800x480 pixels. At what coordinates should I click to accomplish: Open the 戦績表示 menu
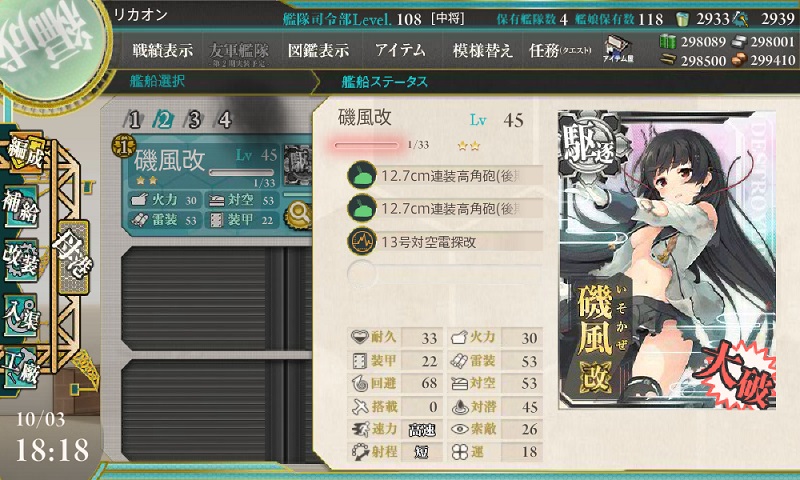click(x=163, y=50)
